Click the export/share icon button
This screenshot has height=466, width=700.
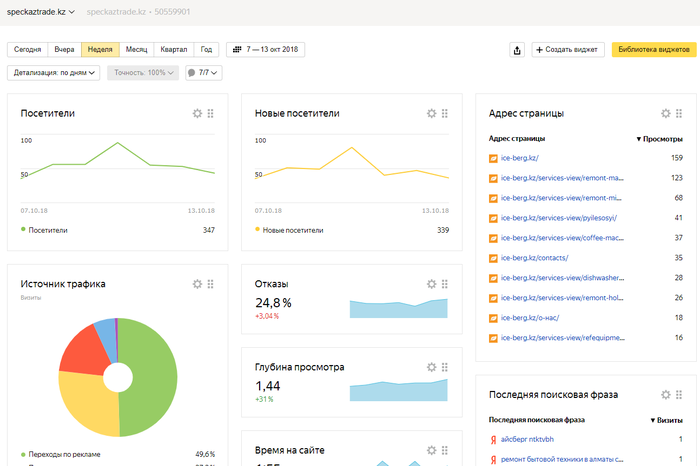516,49
